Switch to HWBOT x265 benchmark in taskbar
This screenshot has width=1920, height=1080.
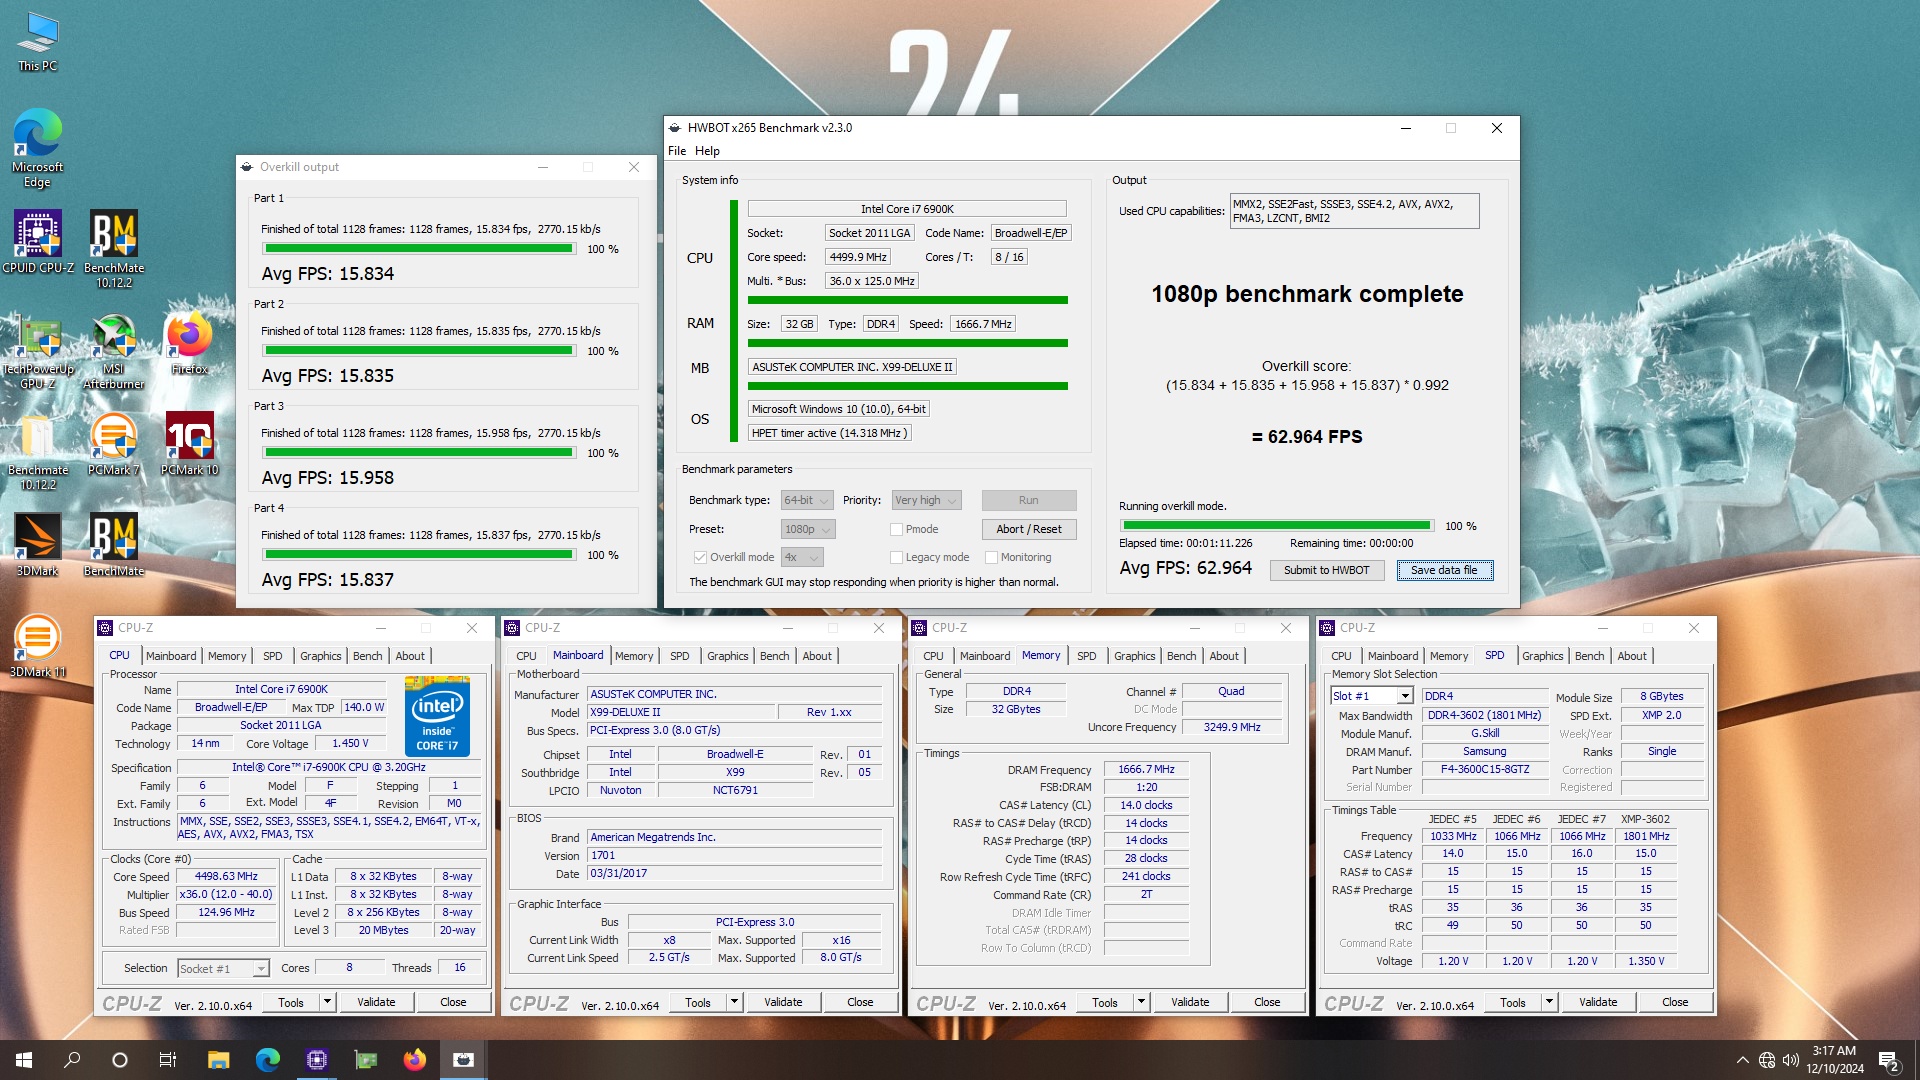[x=464, y=1060]
